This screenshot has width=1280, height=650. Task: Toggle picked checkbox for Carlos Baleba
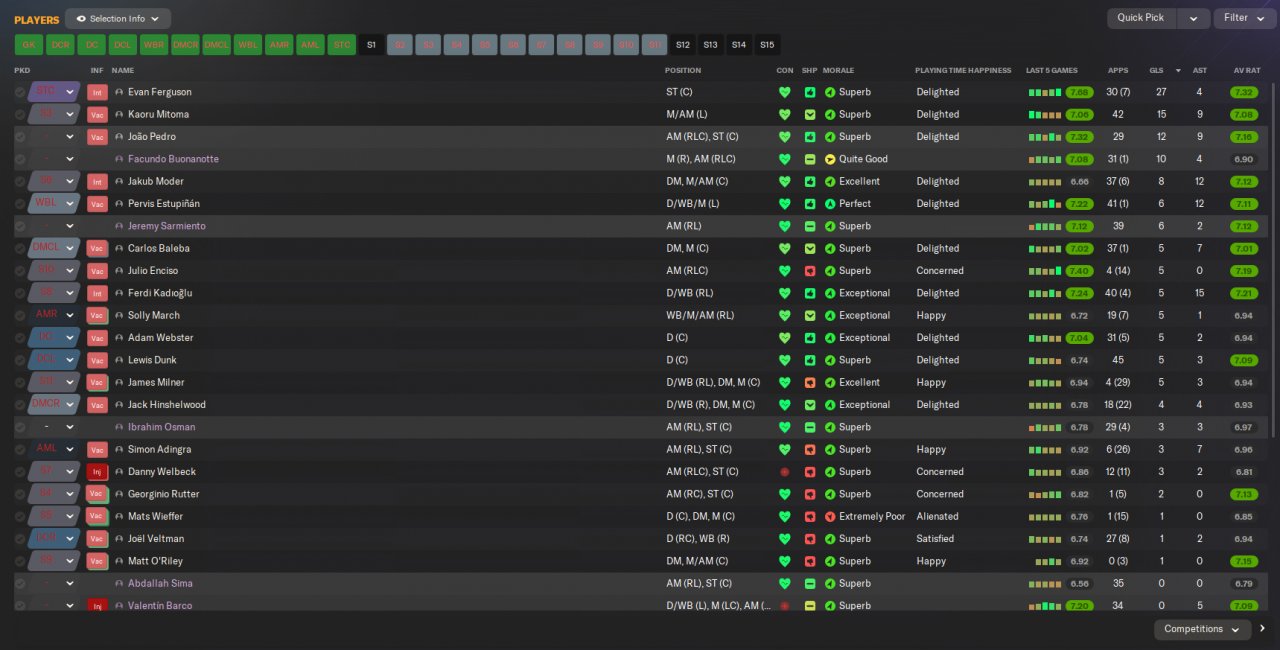tap(20, 249)
